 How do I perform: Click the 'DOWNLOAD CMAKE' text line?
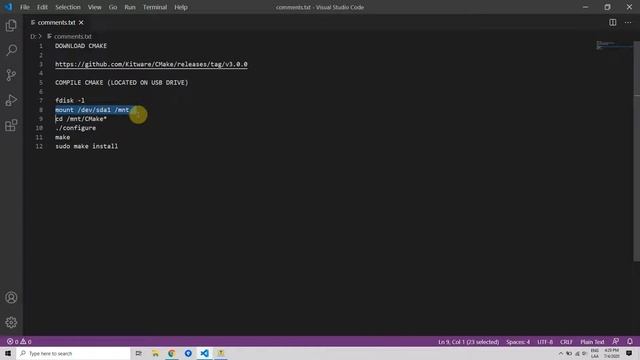[x=81, y=46]
